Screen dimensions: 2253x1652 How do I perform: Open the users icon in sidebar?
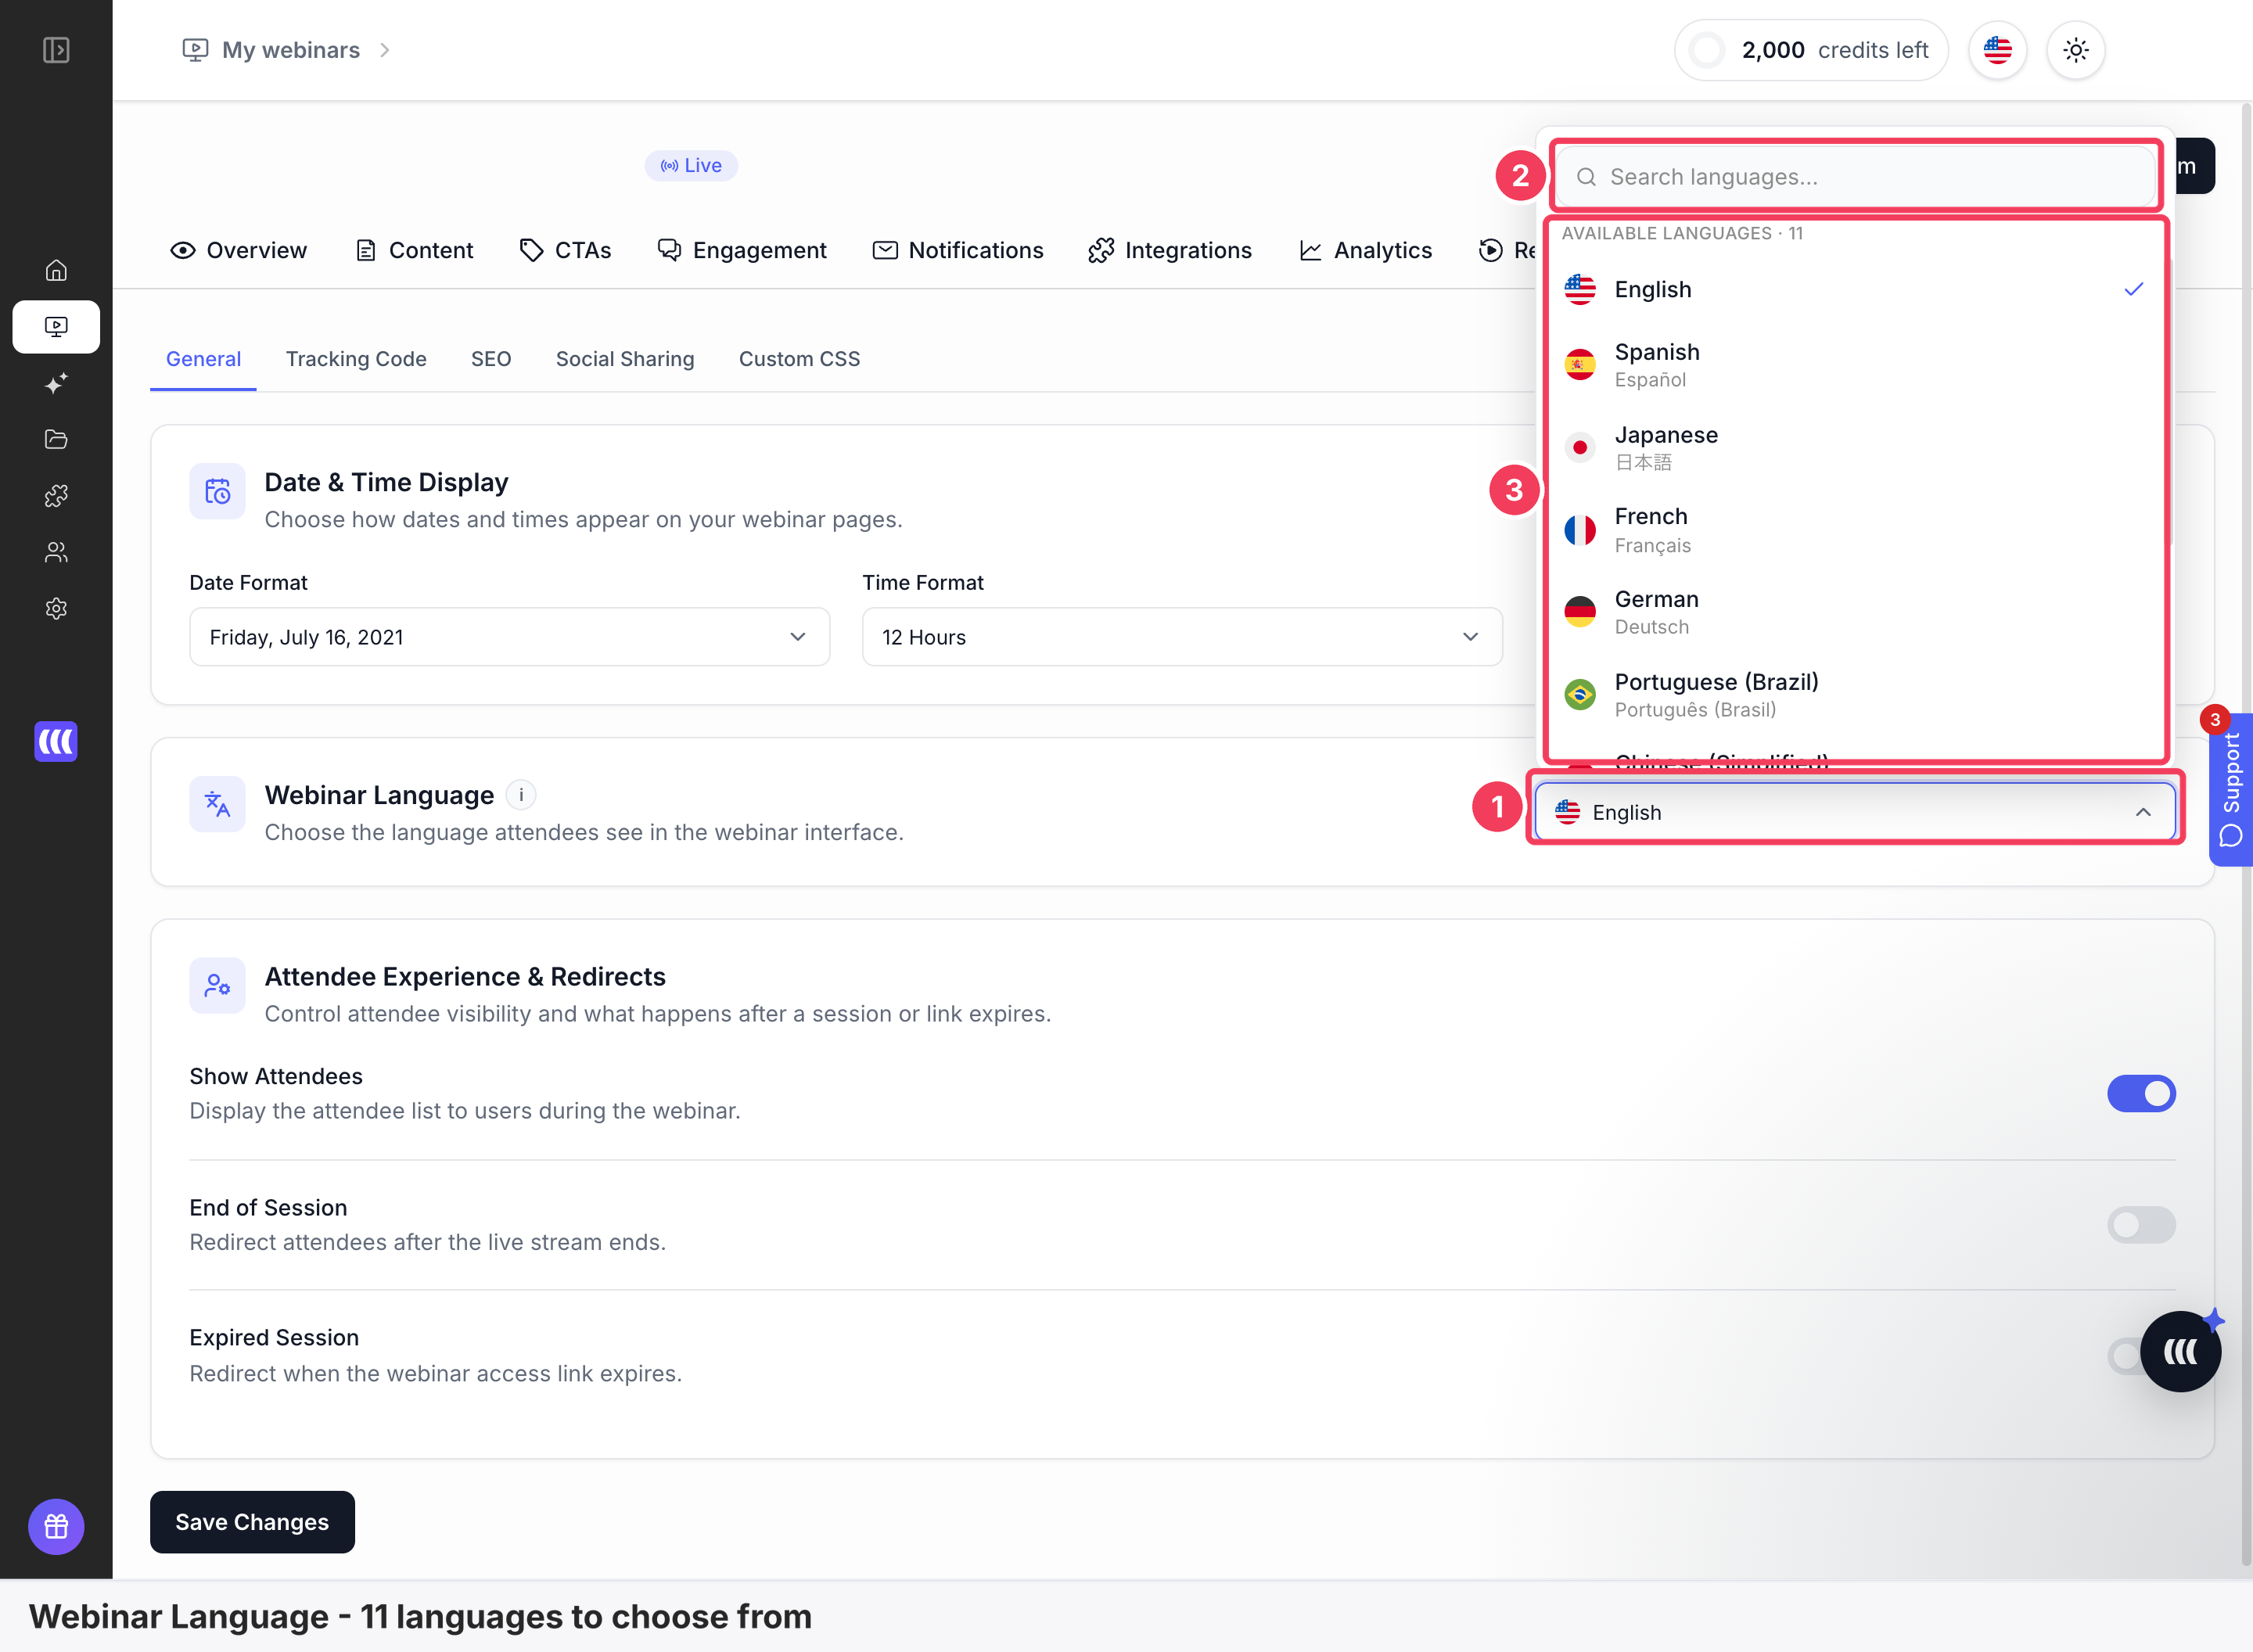(56, 552)
